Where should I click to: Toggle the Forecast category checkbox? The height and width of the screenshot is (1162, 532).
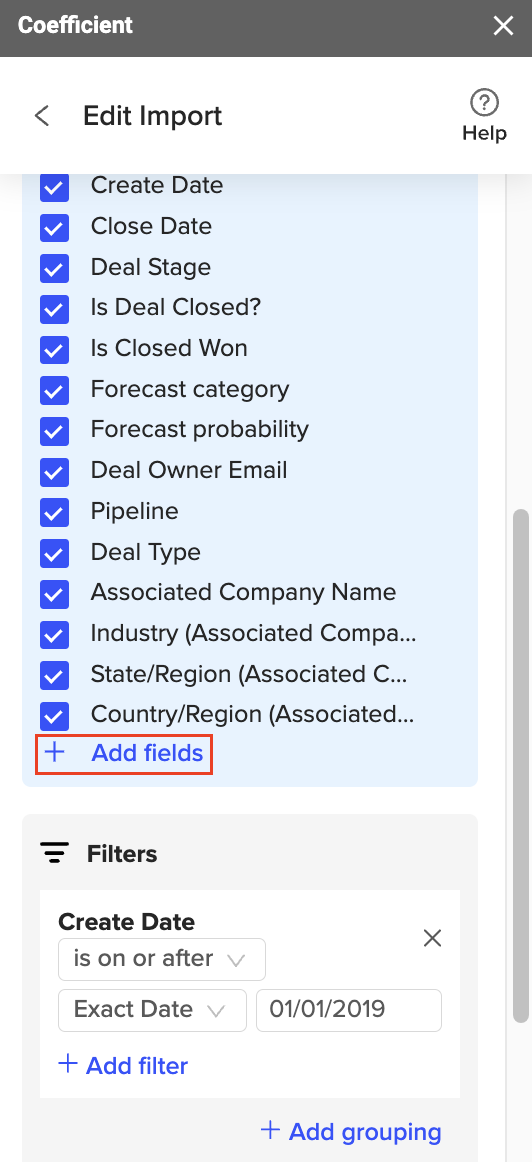tap(54, 390)
